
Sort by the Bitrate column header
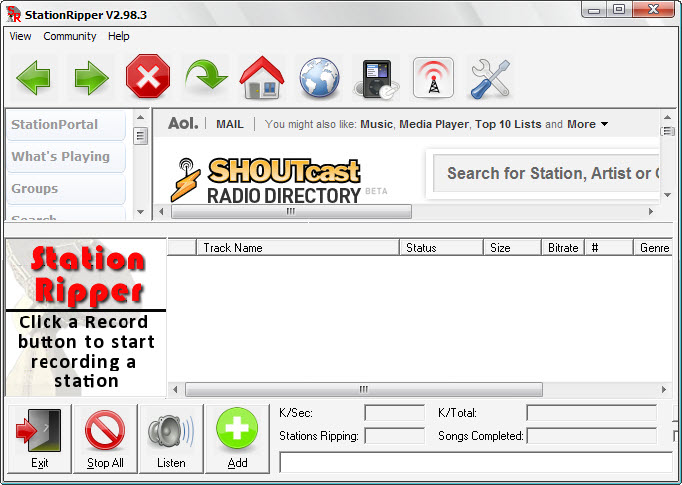tap(563, 248)
